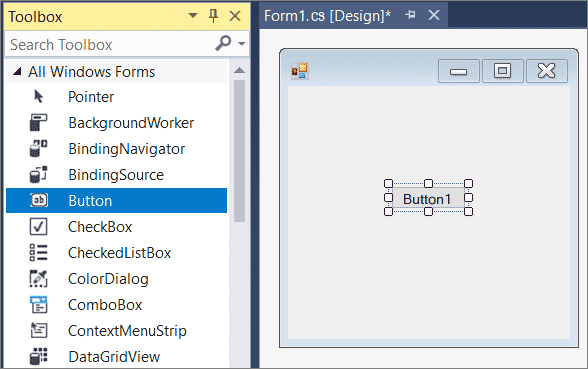588x369 pixels.
Task: Select ComboBox label in the Toolbox
Action: point(105,305)
